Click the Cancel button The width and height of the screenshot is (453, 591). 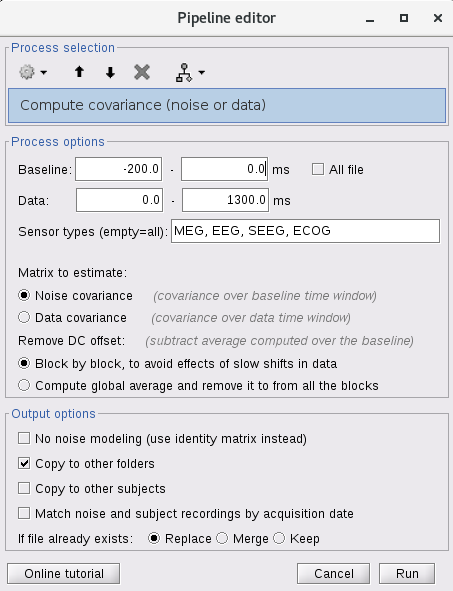[334, 573]
